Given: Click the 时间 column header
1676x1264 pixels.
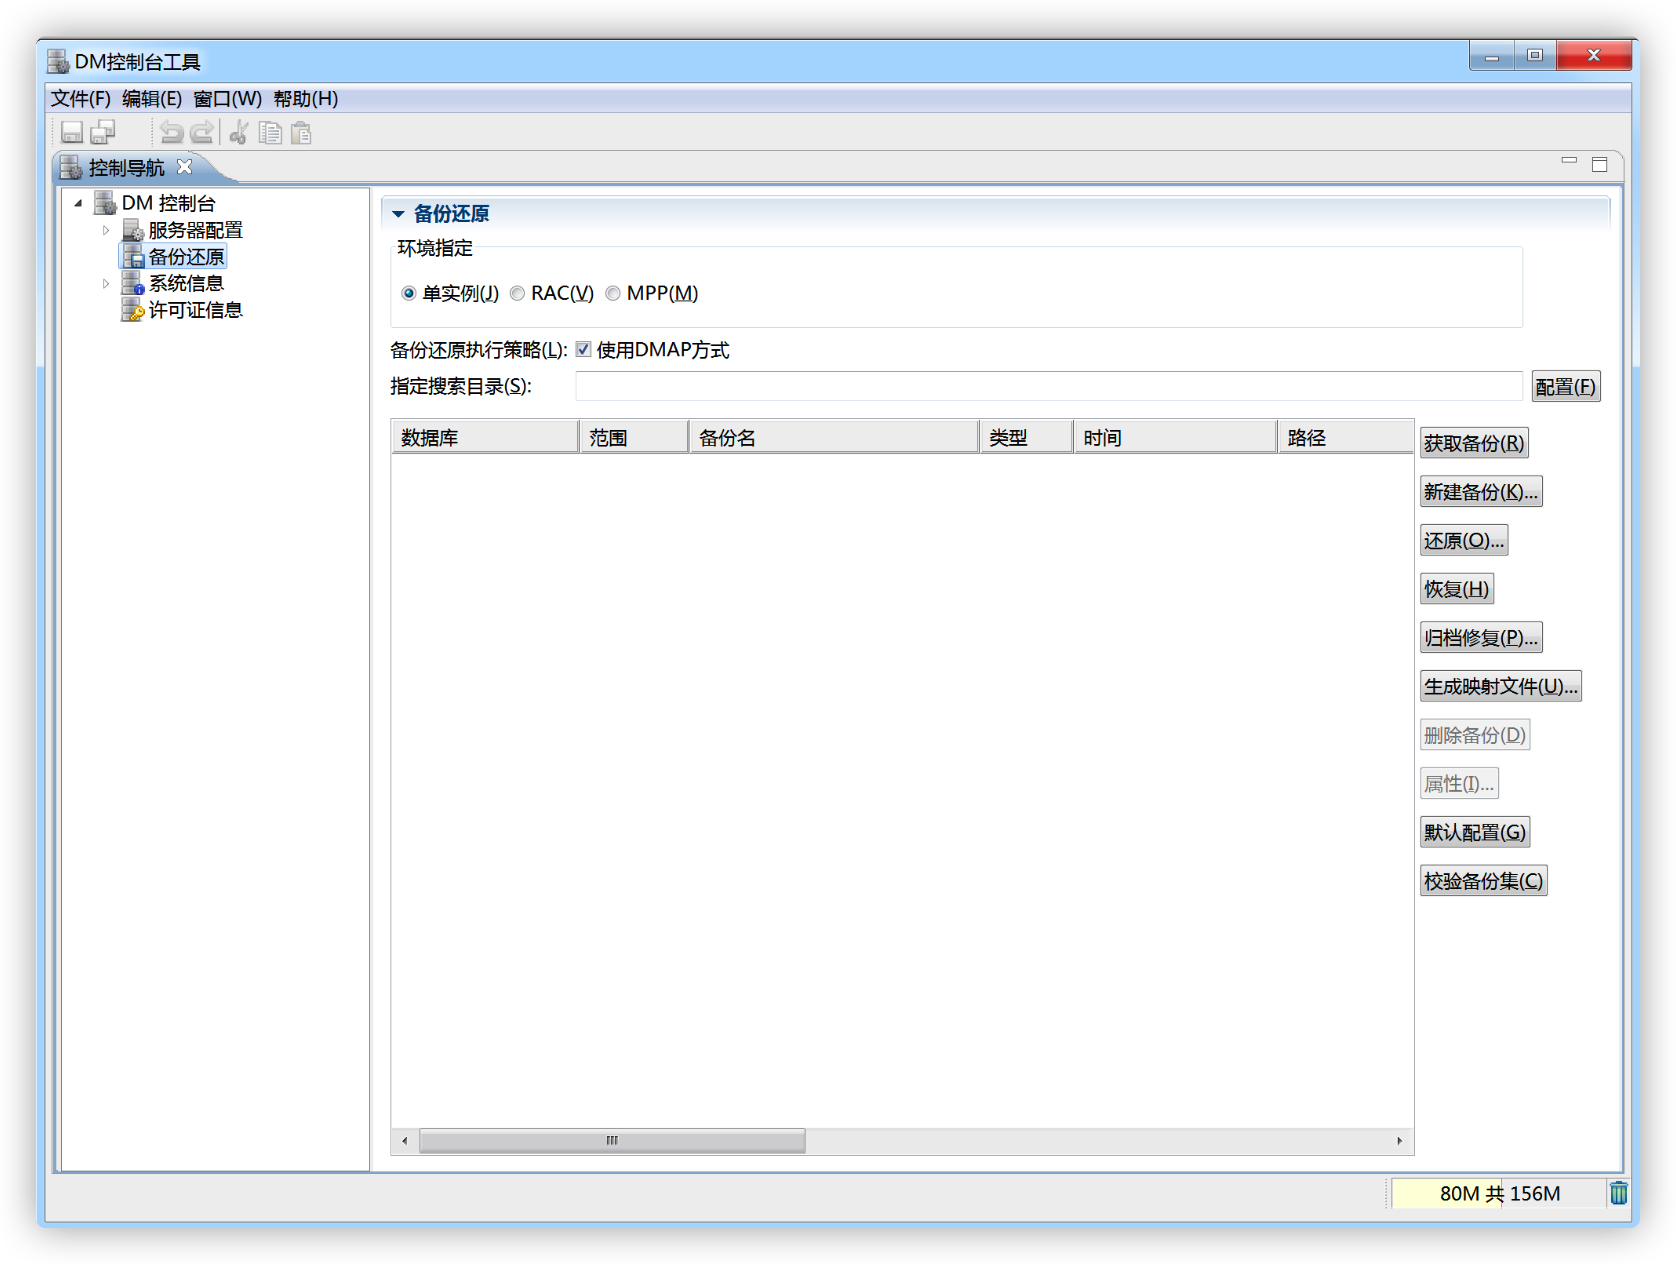Looking at the screenshot, I should click(x=1175, y=437).
